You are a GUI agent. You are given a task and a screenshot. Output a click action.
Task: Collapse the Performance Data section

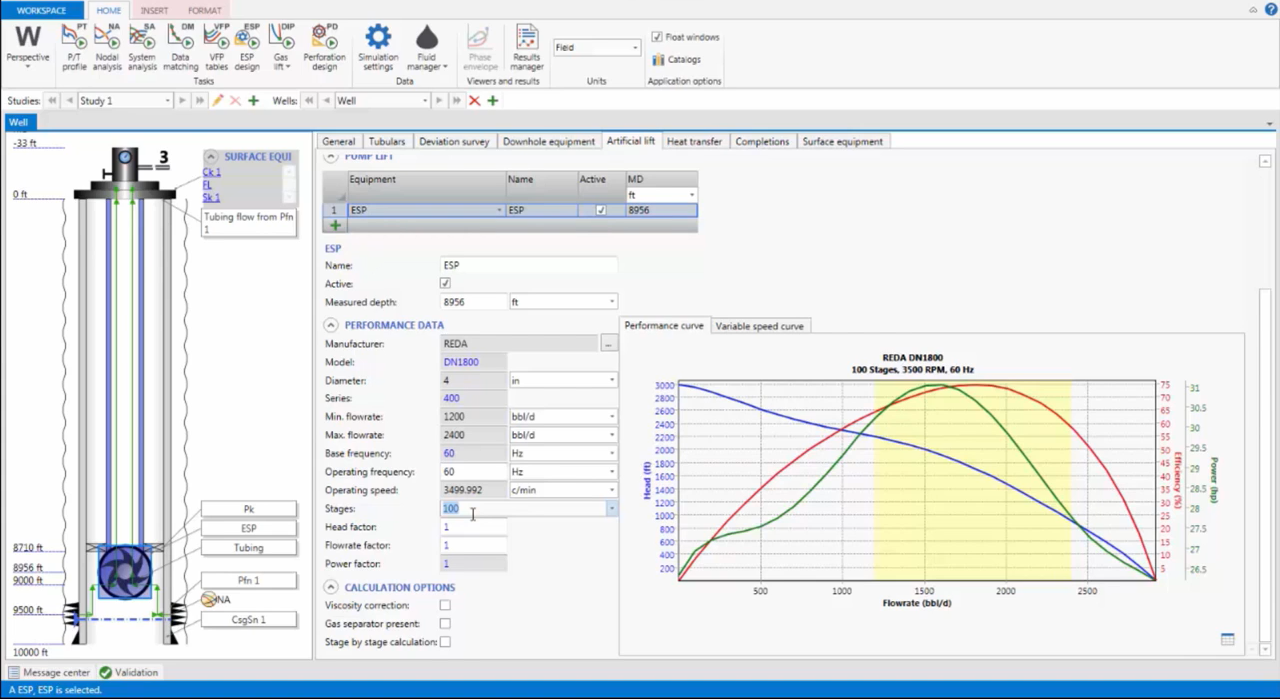331,325
